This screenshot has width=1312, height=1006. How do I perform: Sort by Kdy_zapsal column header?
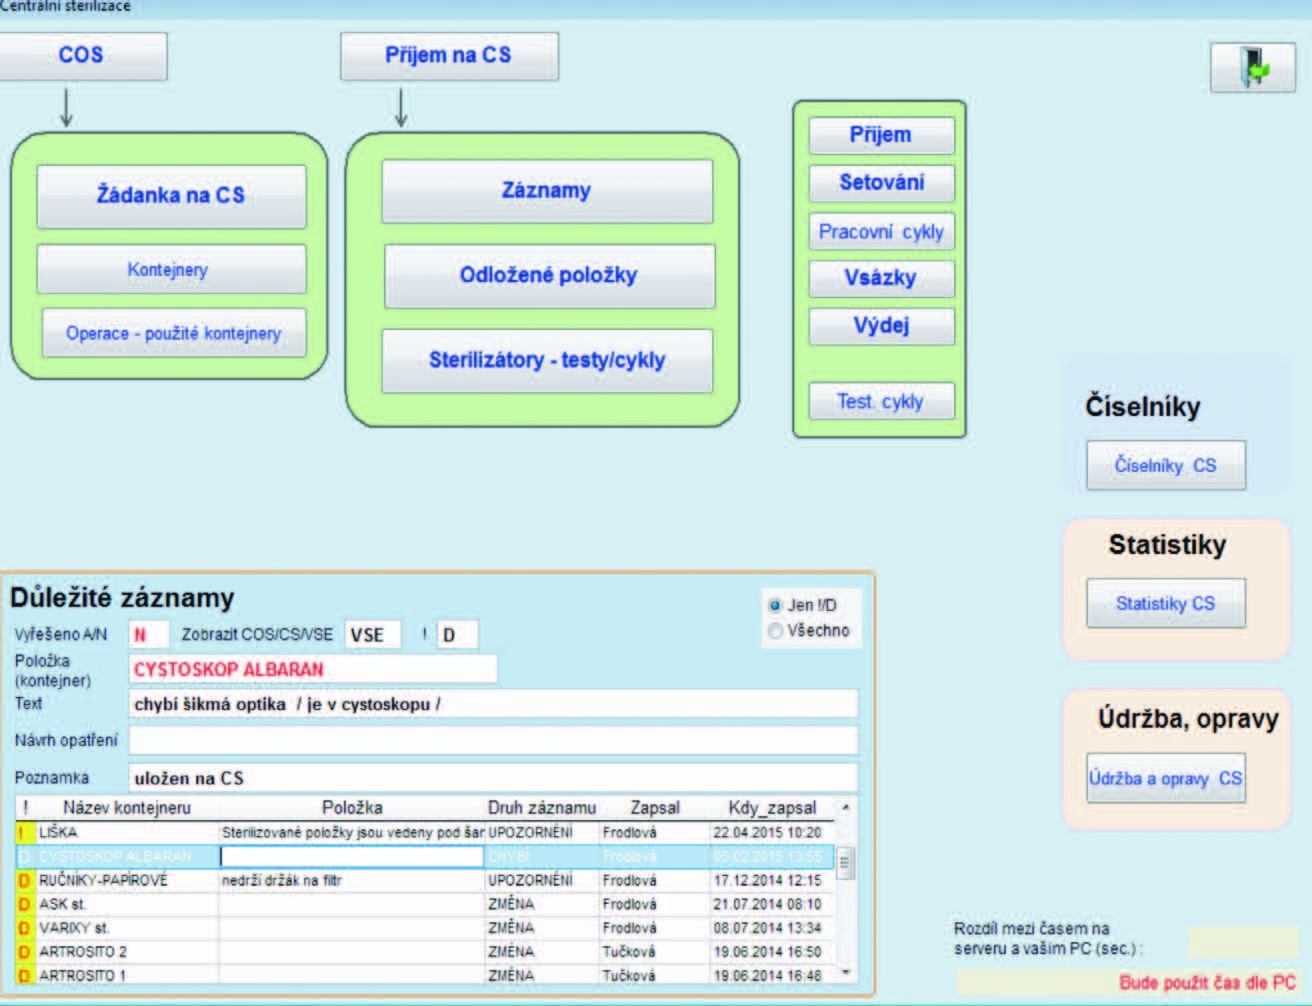pyautogui.click(x=771, y=808)
